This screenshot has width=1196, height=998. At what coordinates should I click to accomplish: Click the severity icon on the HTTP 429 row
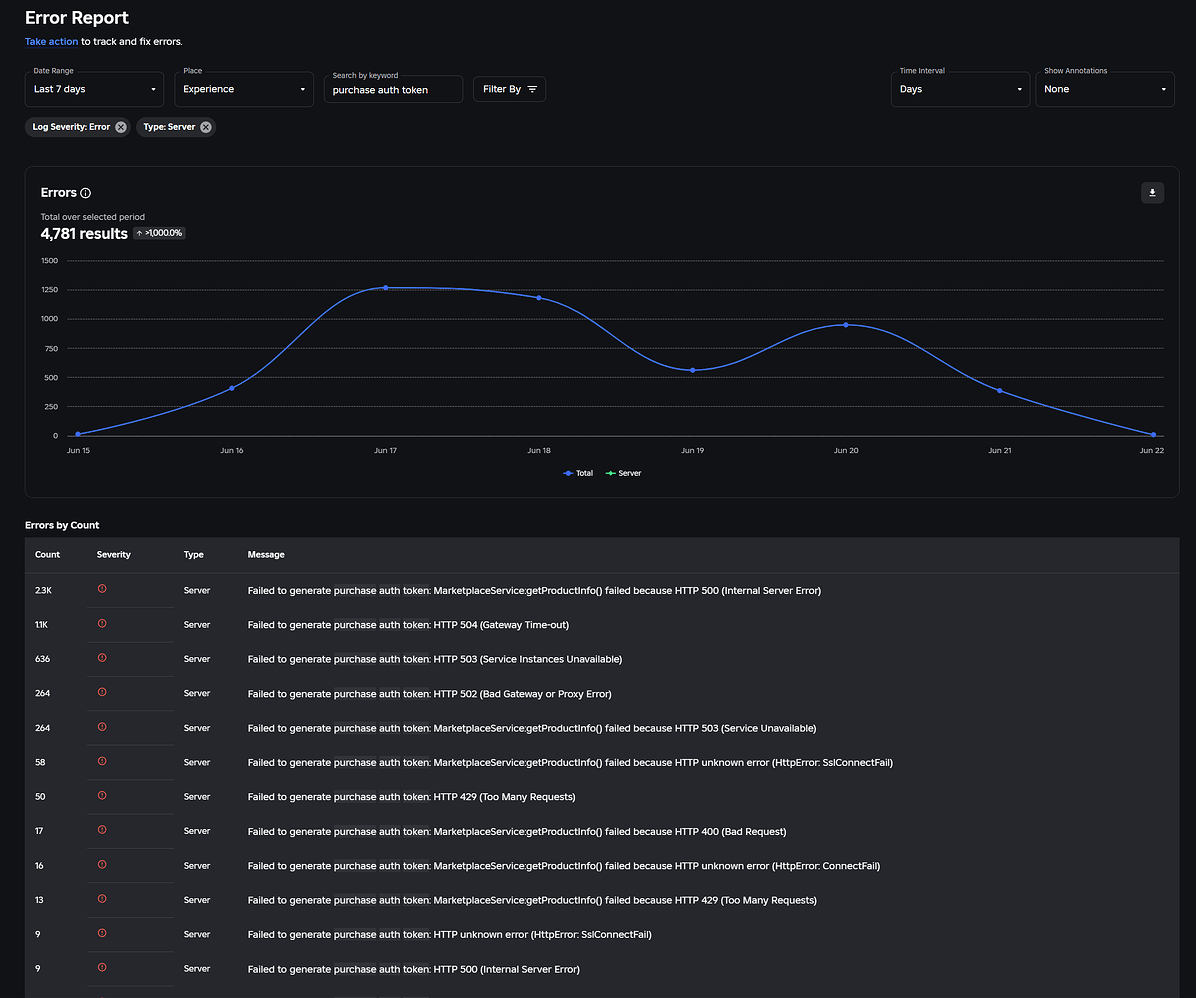(x=101, y=796)
